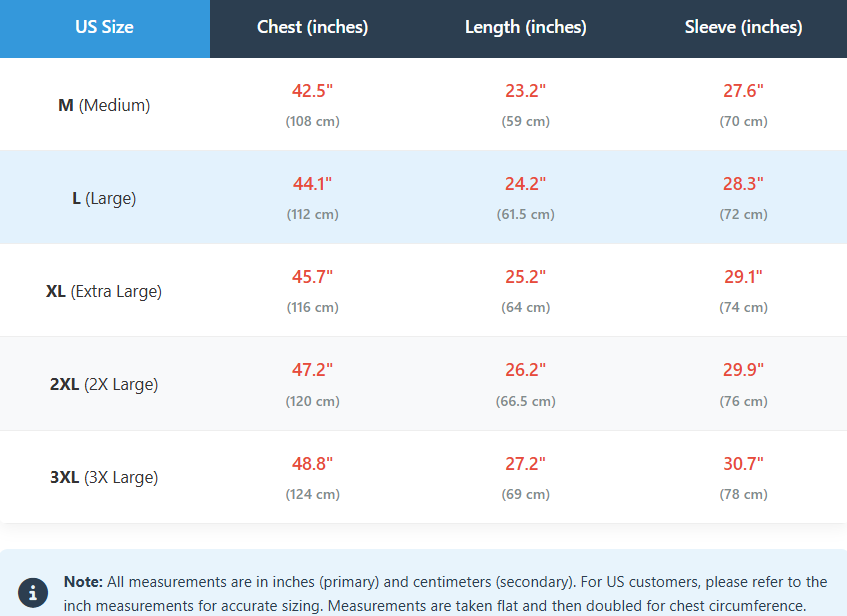Click the info icon beside the Note

pos(33,592)
